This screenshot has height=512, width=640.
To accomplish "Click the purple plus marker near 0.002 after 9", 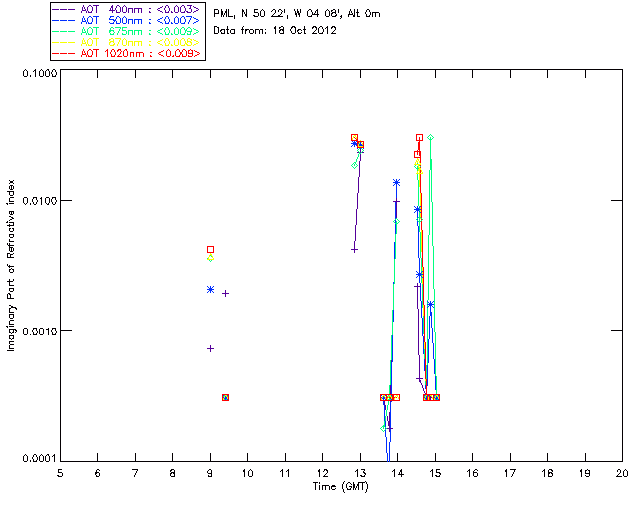I will pos(225,294).
